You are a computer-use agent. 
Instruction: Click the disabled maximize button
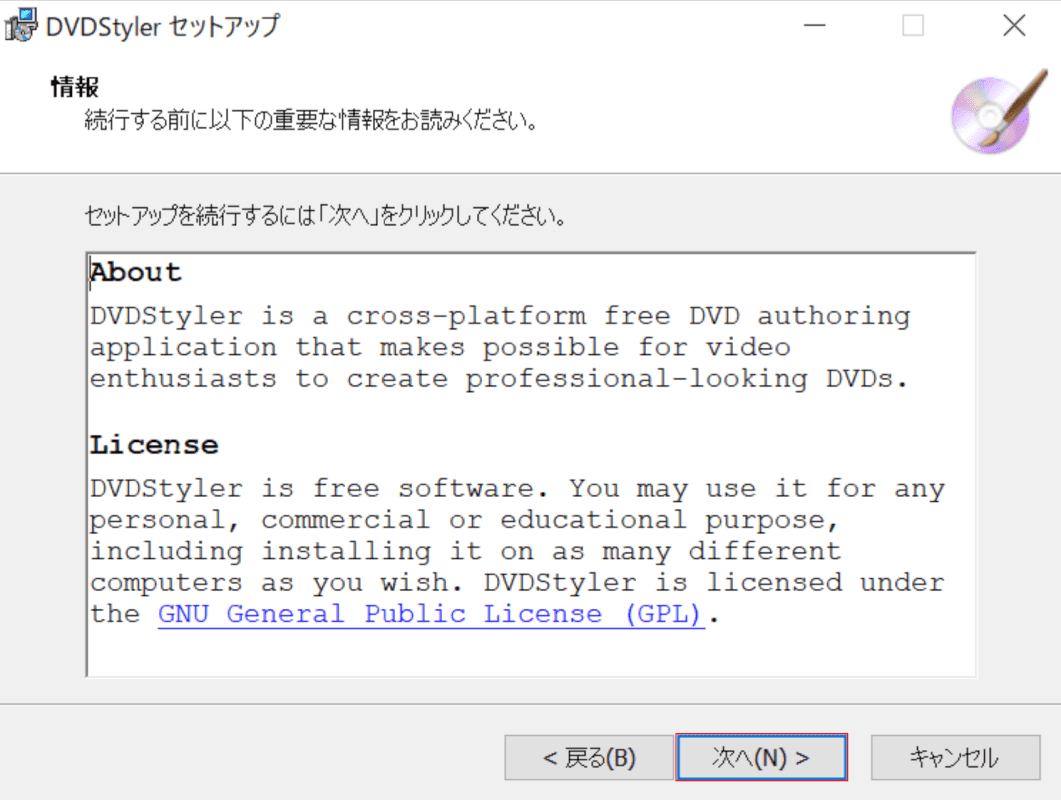pos(913,26)
